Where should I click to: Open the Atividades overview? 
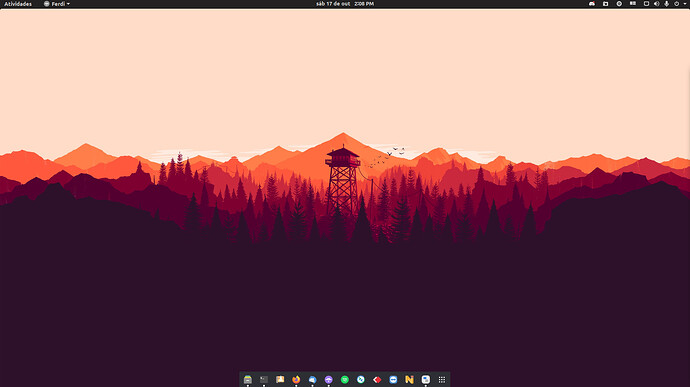point(18,4)
